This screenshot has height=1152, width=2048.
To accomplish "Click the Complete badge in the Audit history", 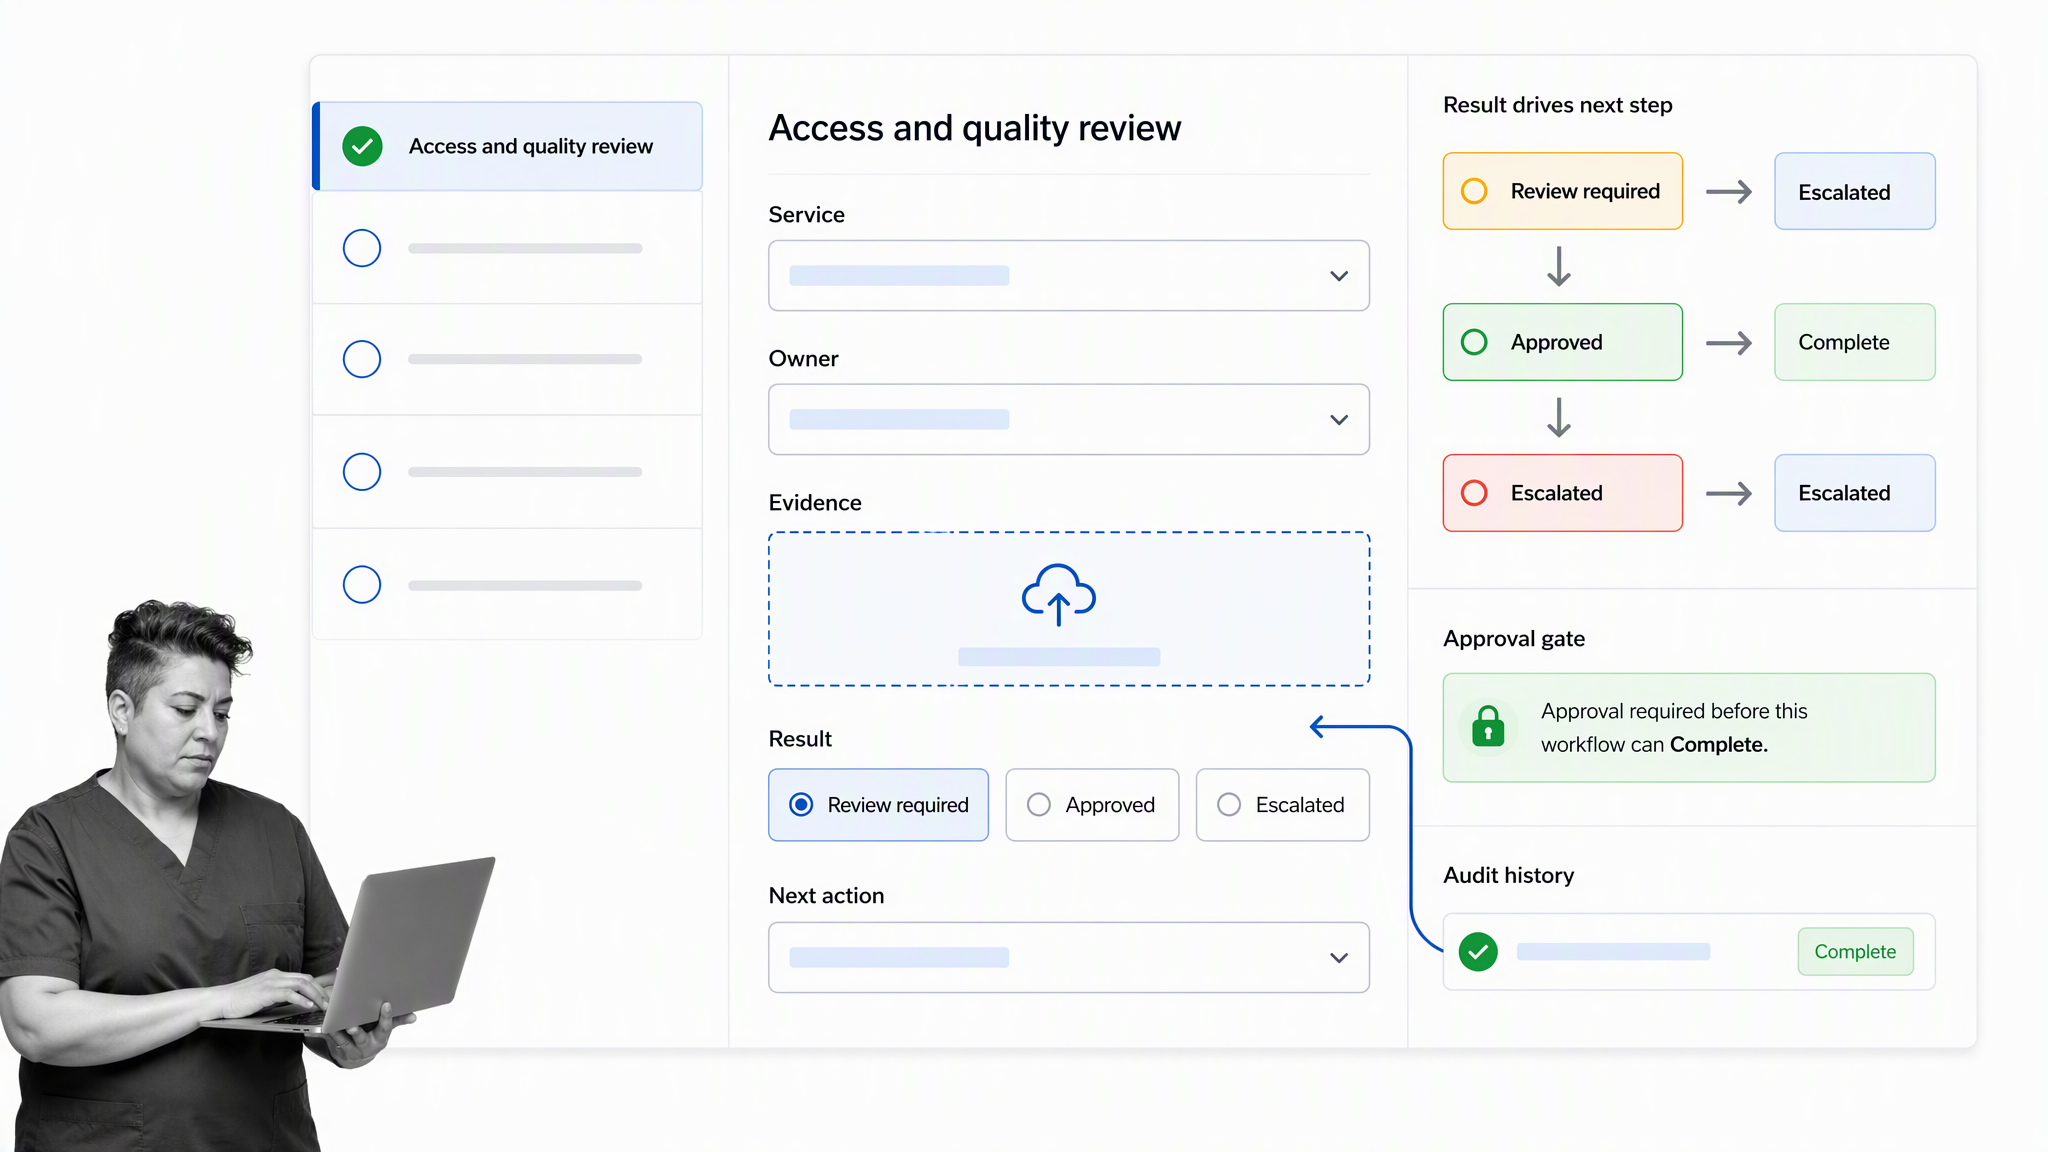I will coord(1855,952).
